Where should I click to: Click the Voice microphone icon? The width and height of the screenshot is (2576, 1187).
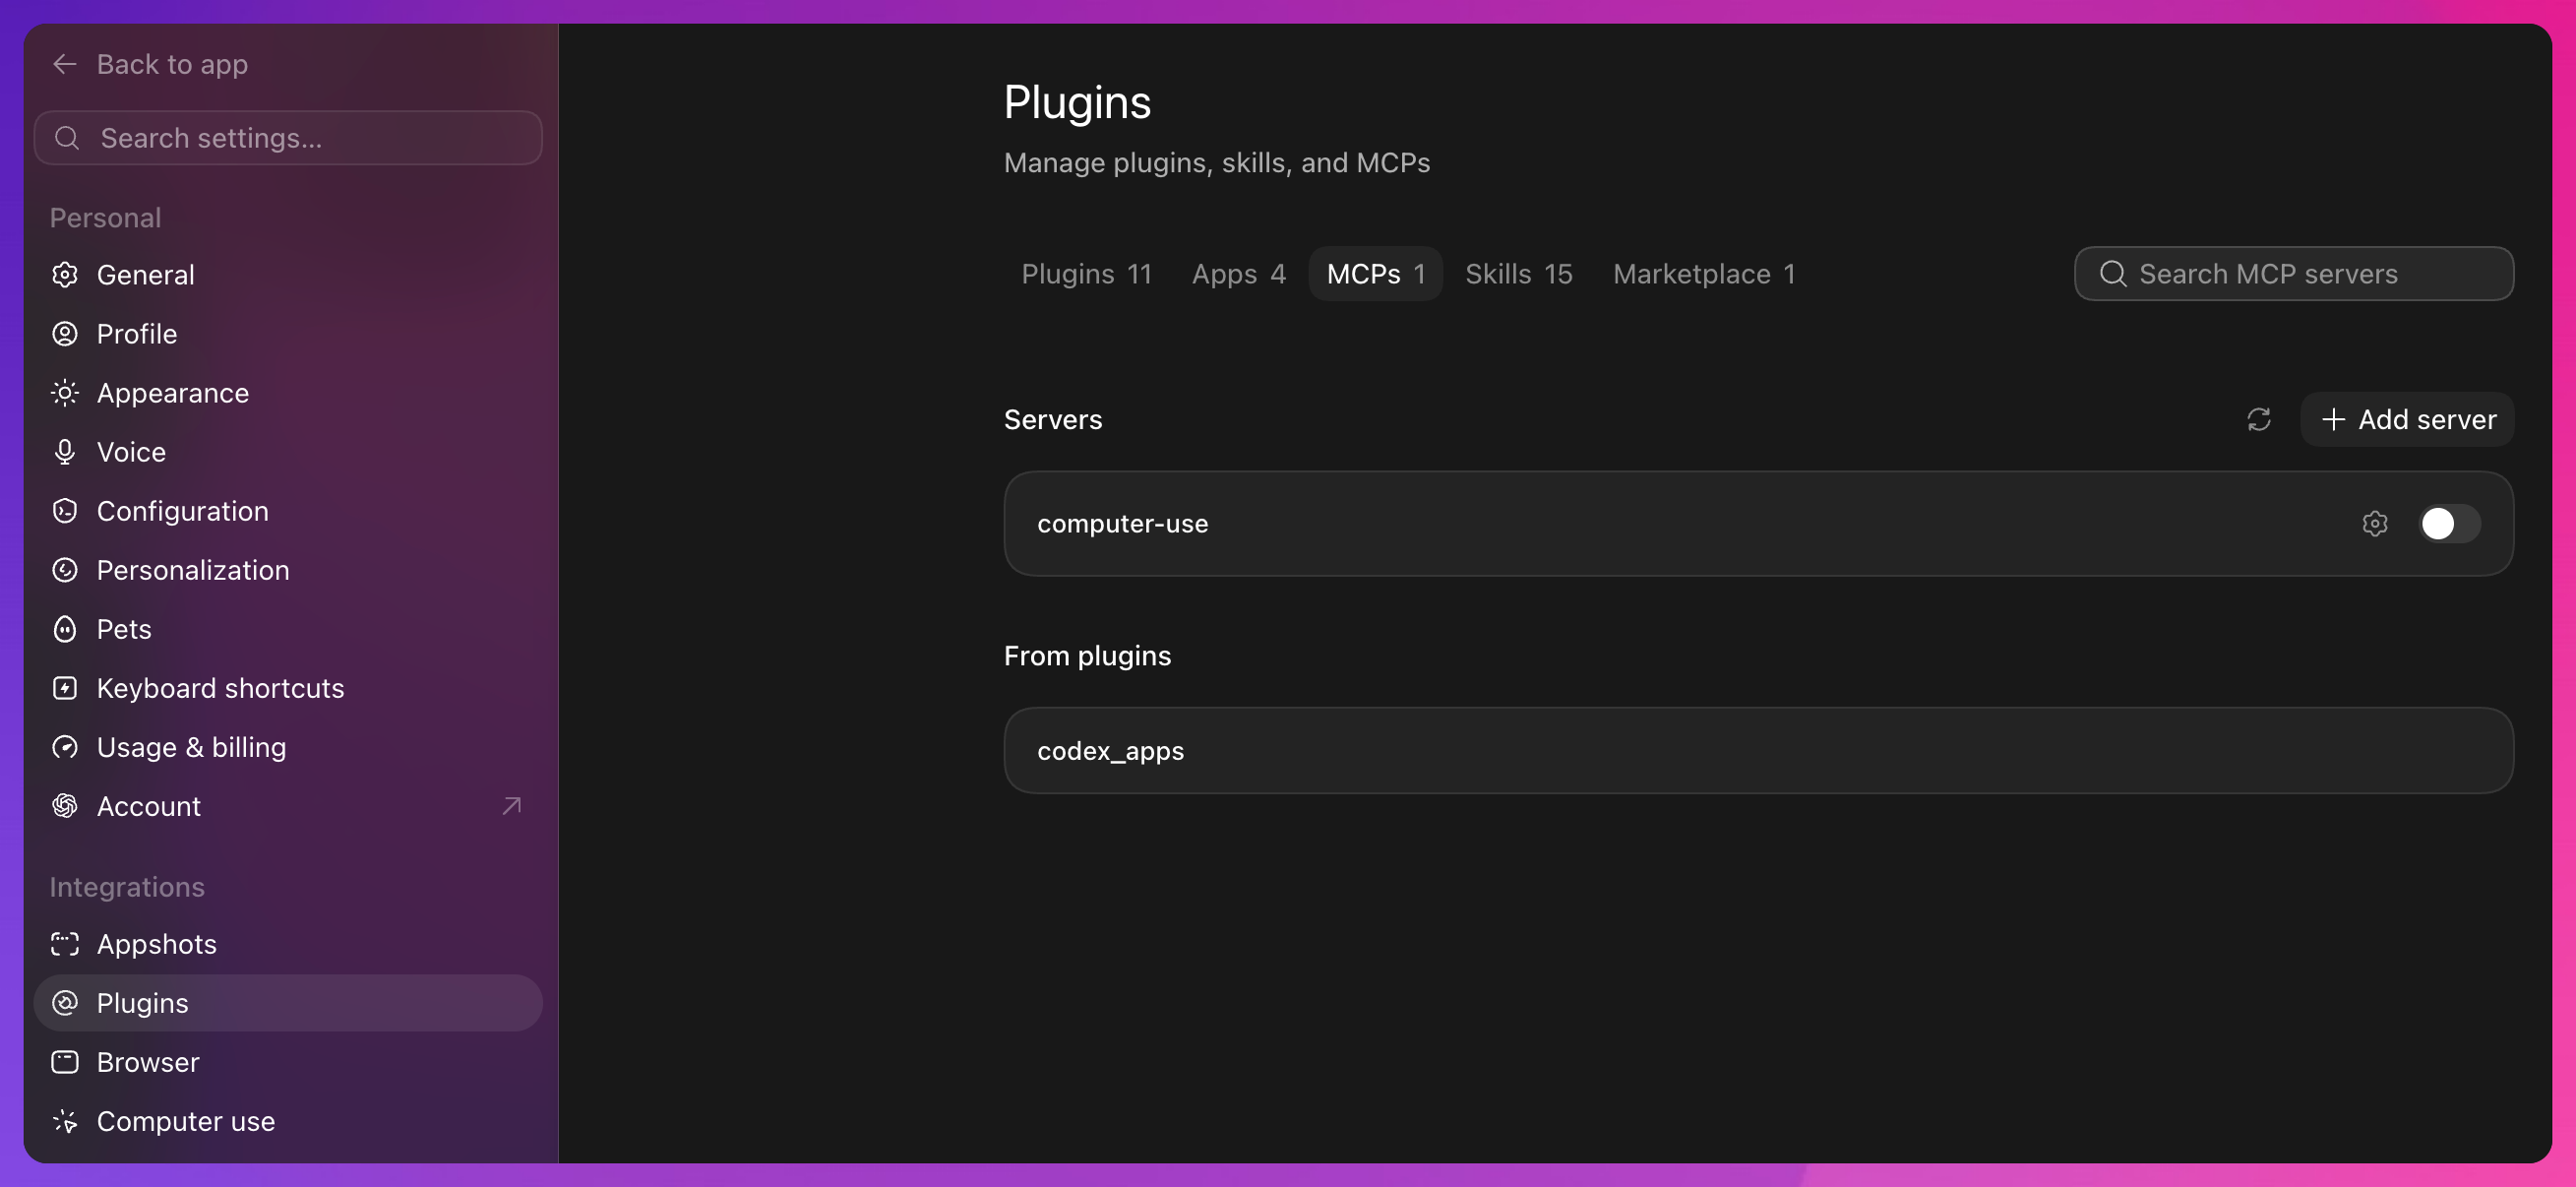click(x=65, y=452)
